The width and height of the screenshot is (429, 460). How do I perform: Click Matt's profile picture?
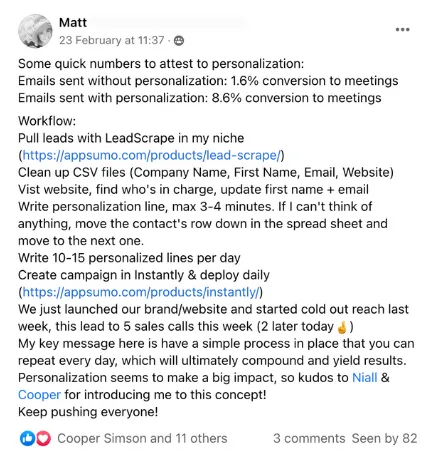click(35, 31)
